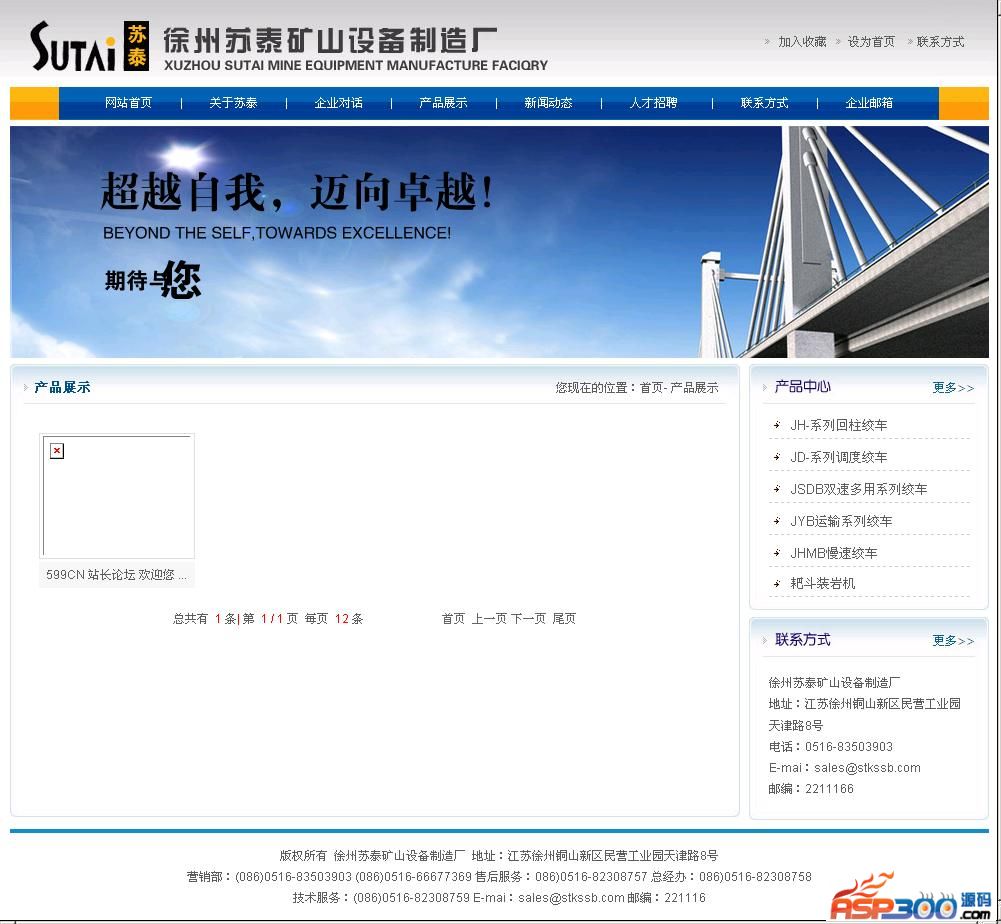Open JYB运输系列绞车 product link

tap(841, 521)
